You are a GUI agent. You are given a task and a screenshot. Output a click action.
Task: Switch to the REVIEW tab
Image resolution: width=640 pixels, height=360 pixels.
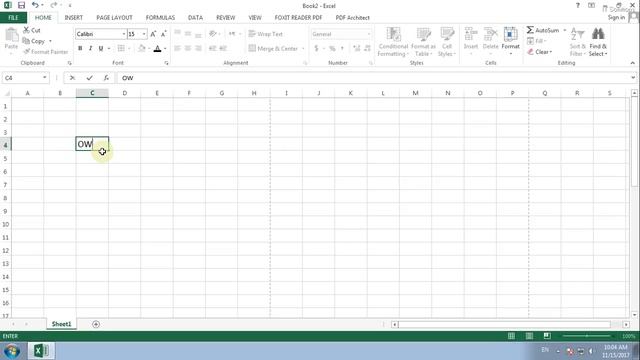(x=225, y=18)
